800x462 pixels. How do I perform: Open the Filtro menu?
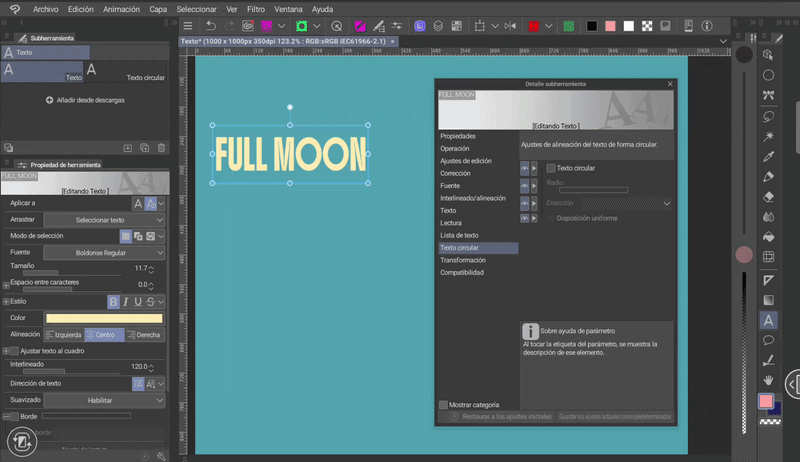[x=258, y=8]
